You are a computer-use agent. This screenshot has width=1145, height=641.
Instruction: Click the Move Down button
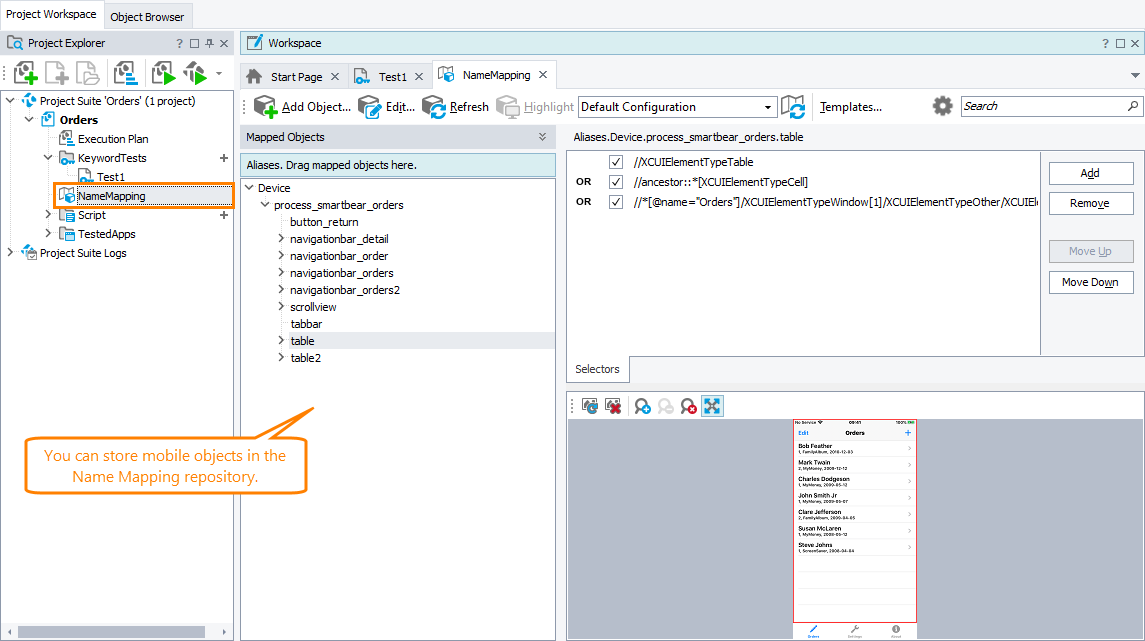coord(1090,282)
